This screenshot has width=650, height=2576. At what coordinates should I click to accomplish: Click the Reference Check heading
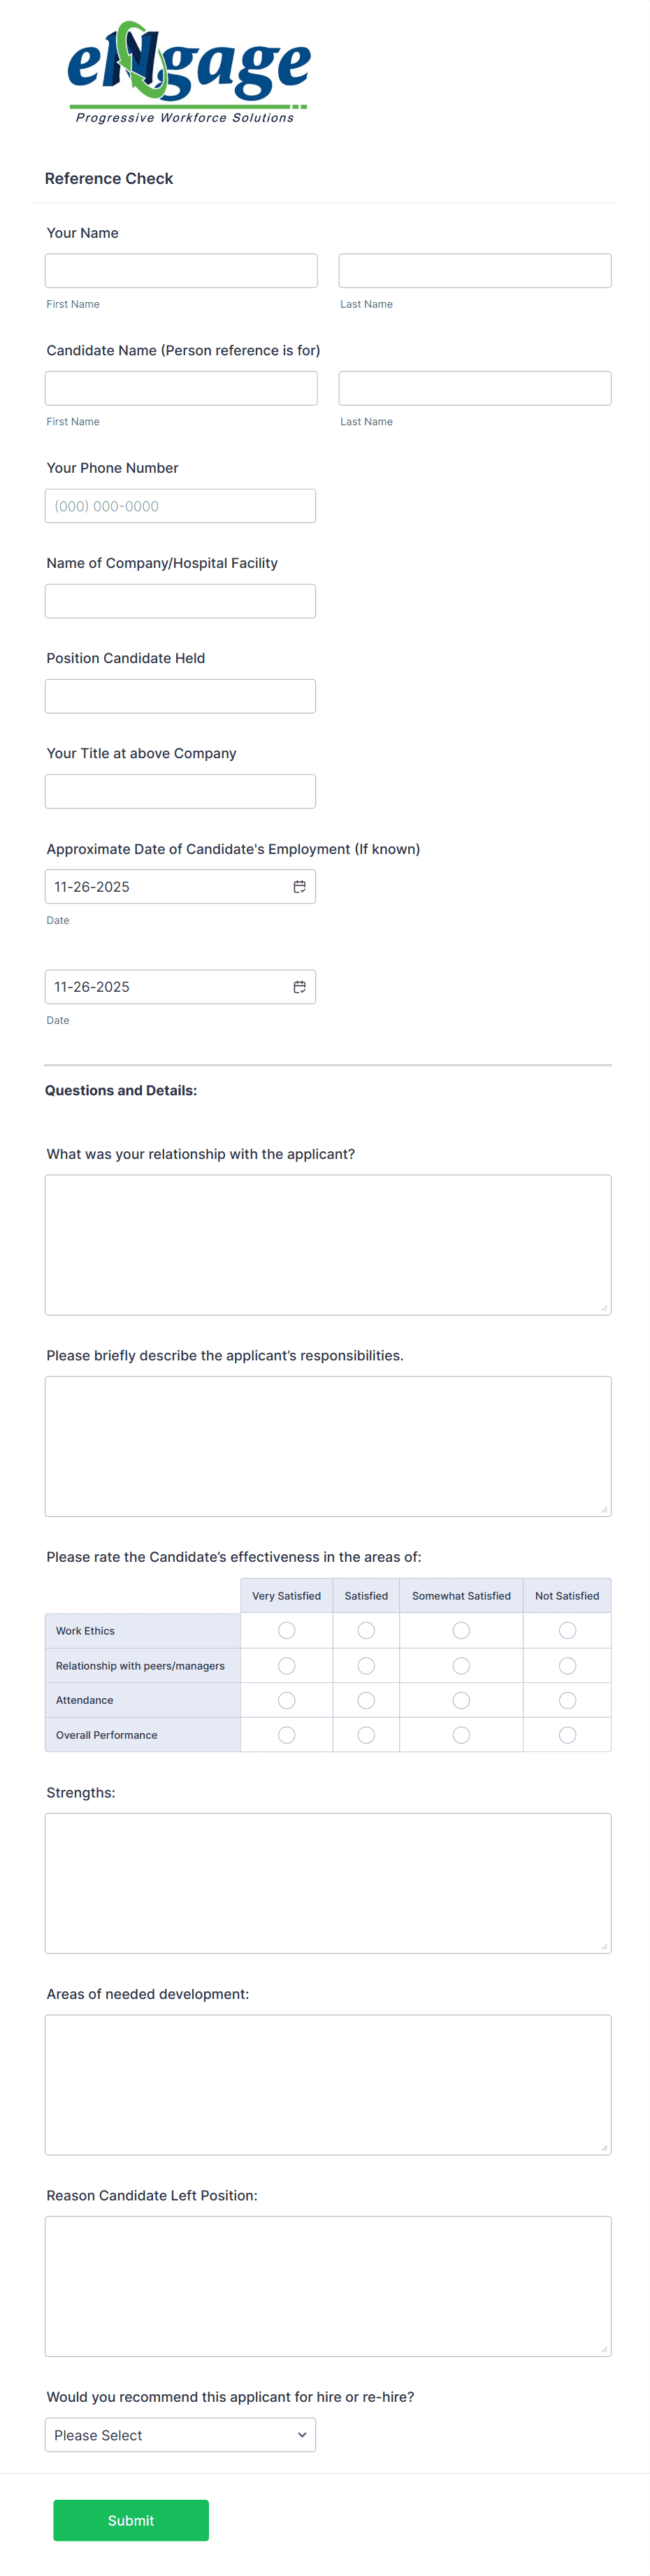pyautogui.click(x=109, y=178)
